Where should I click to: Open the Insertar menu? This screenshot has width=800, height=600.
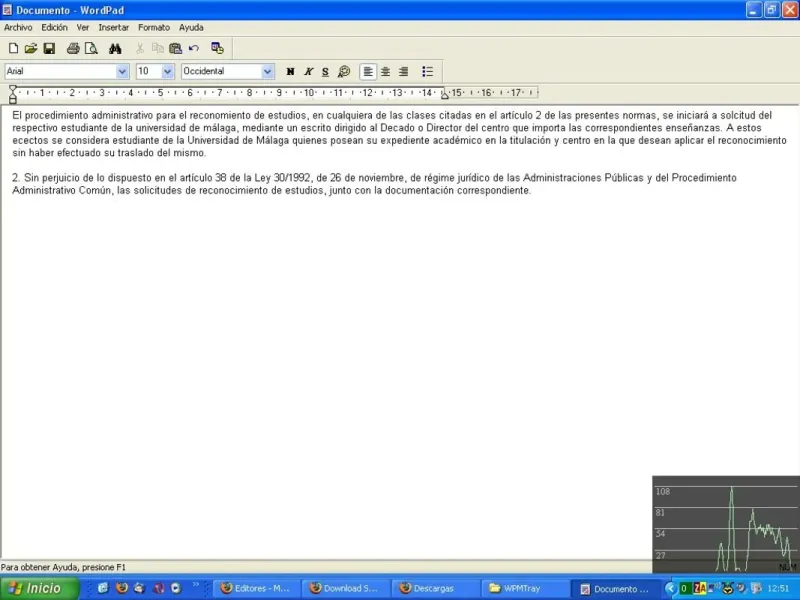coord(113,28)
